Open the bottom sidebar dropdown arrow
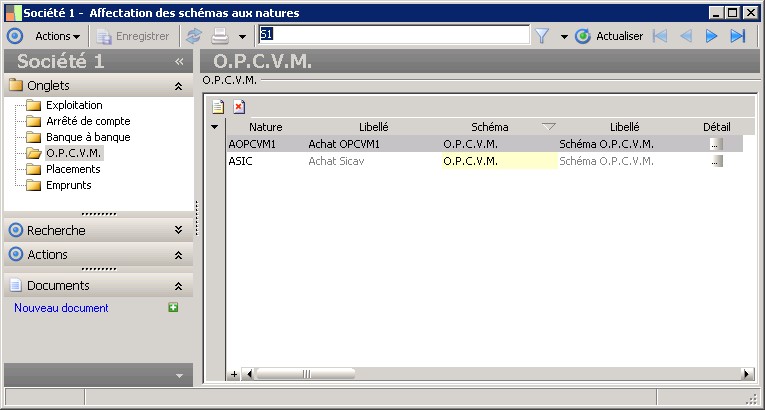765x410 pixels. (x=179, y=376)
